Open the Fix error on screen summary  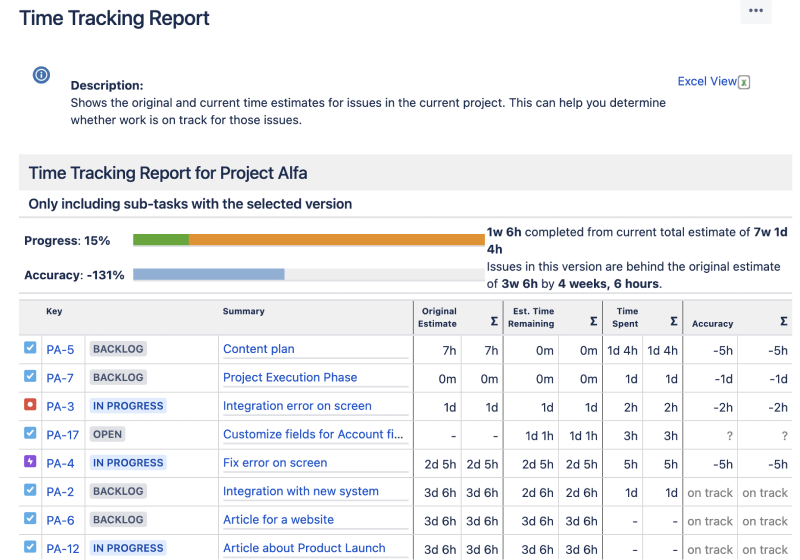275,463
